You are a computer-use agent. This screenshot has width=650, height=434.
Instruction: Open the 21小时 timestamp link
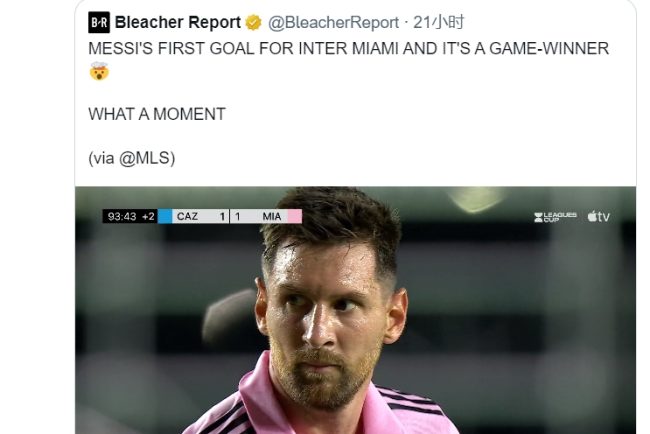(439, 22)
